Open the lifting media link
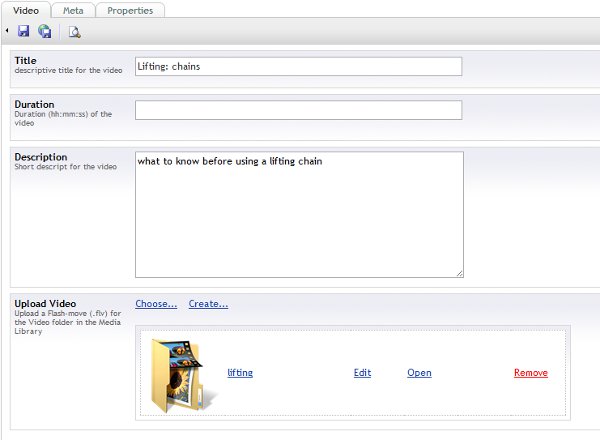Image resolution: width=600 pixels, height=440 pixels. tap(240, 372)
